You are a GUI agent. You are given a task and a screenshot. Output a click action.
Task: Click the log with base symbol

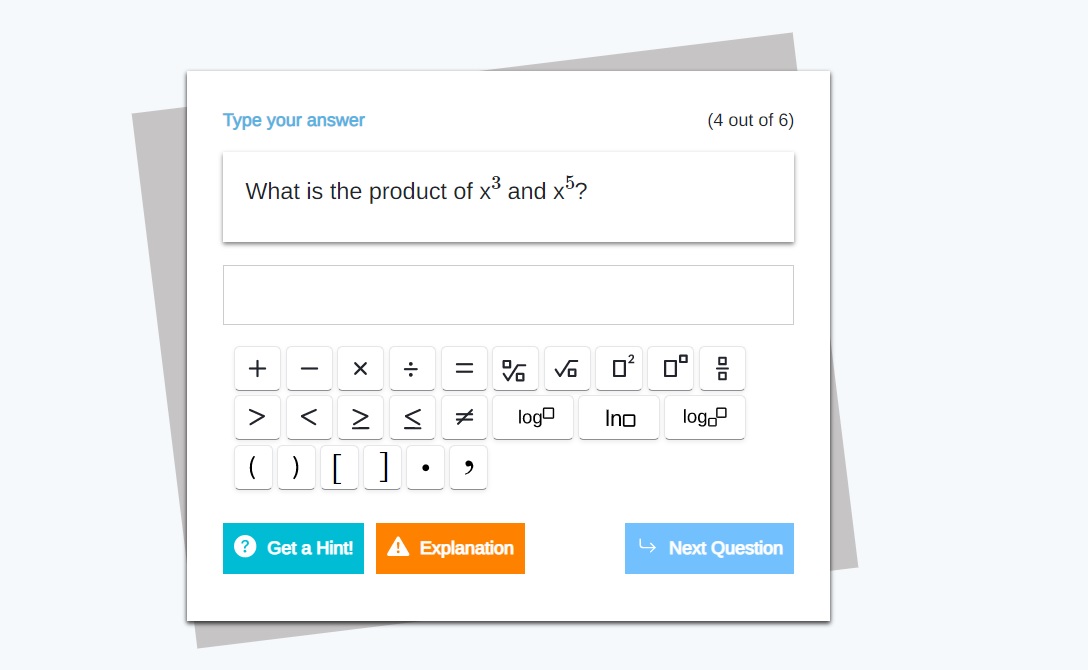[705, 417]
